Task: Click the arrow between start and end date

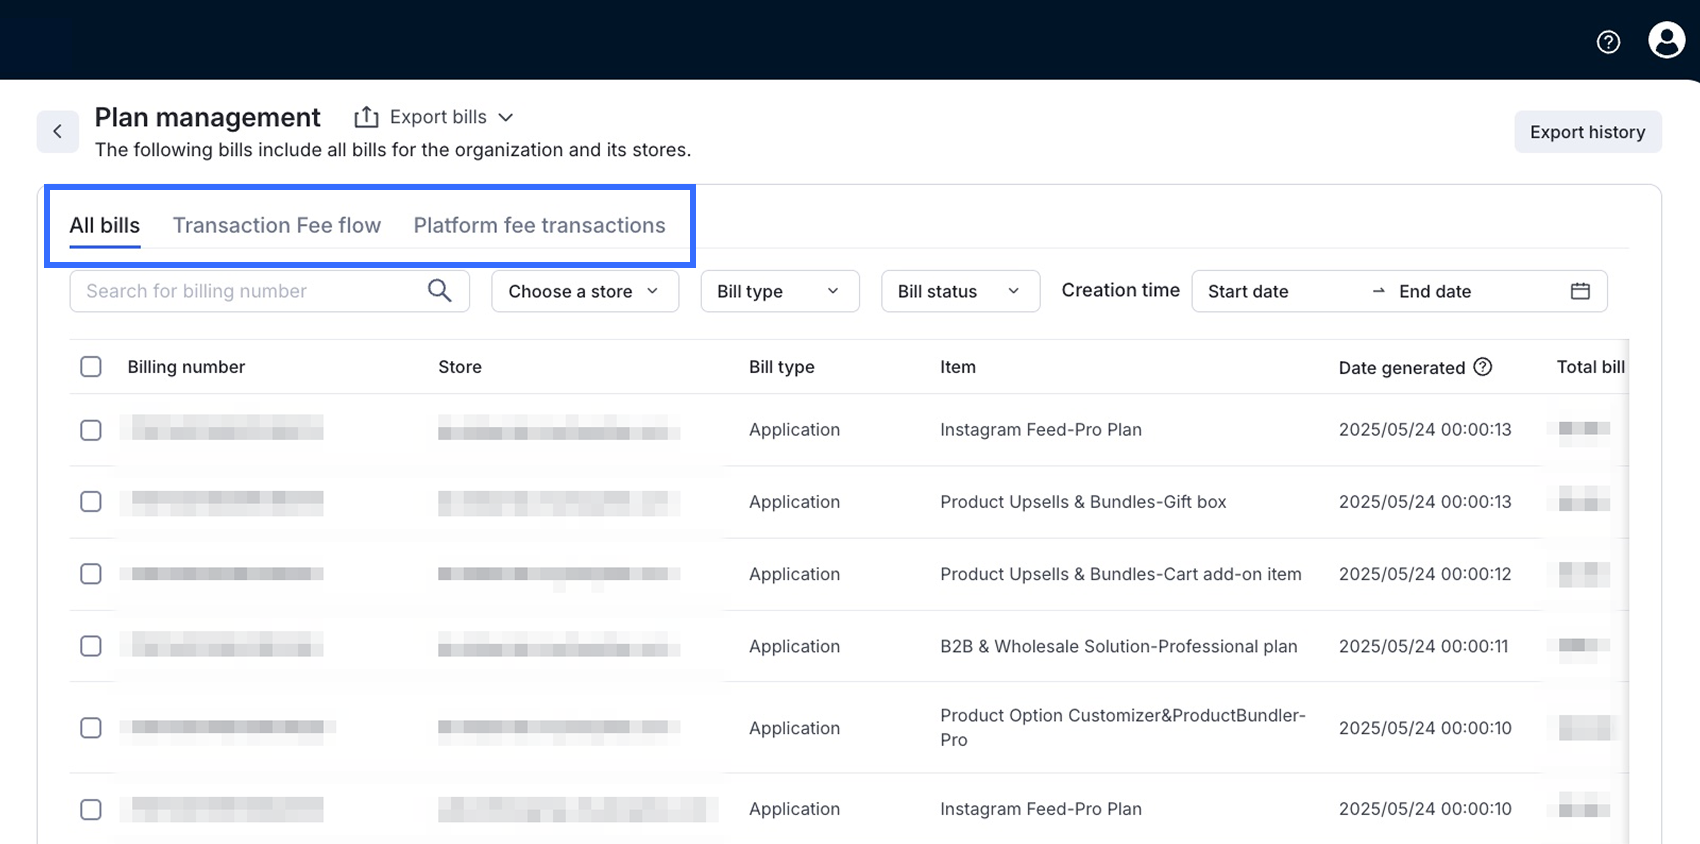Action: click(1378, 291)
